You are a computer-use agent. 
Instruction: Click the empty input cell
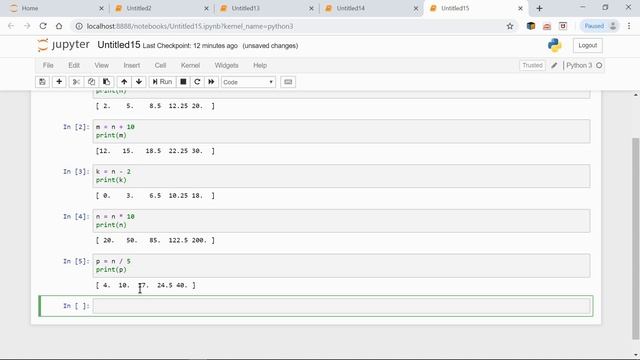(341, 306)
